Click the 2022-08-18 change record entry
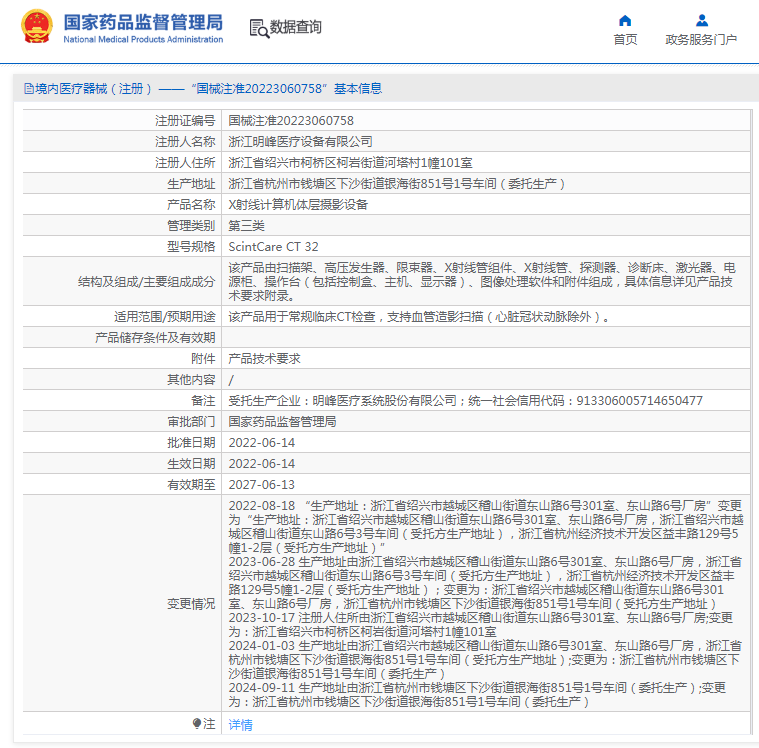Image resolution: width=759 pixels, height=748 pixels. (486, 527)
